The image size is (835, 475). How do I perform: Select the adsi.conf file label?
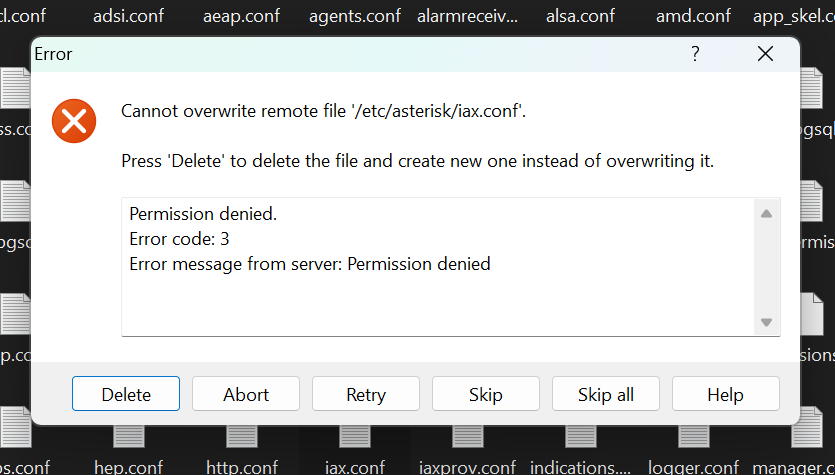pos(128,16)
